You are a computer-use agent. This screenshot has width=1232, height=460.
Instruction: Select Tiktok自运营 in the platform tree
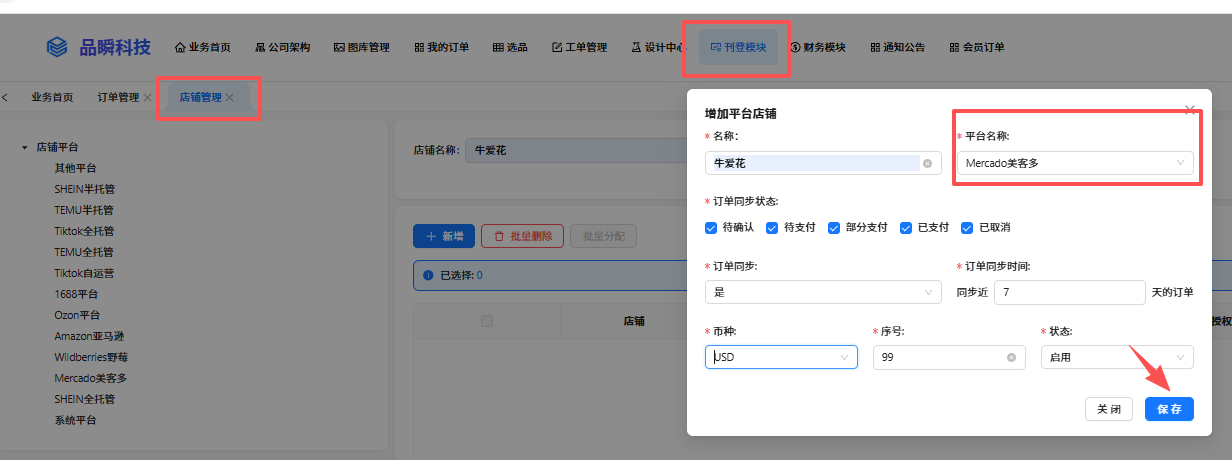click(84, 273)
